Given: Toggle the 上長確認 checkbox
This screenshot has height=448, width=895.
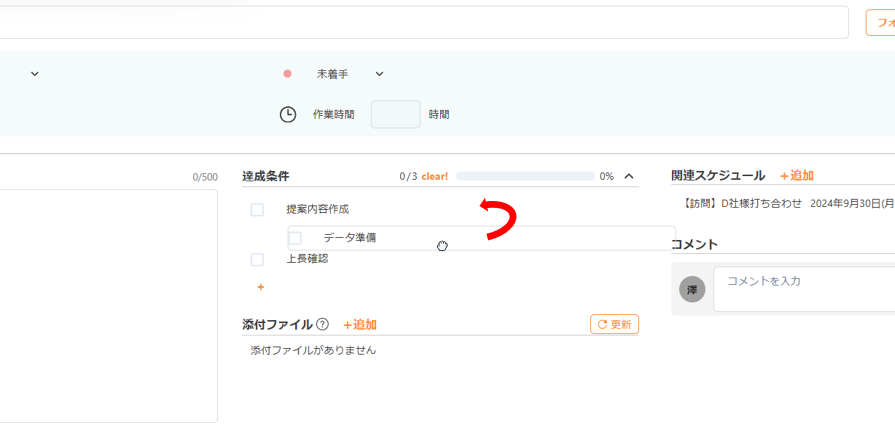Looking at the screenshot, I should pyautogui.click(x=257, y=259).
